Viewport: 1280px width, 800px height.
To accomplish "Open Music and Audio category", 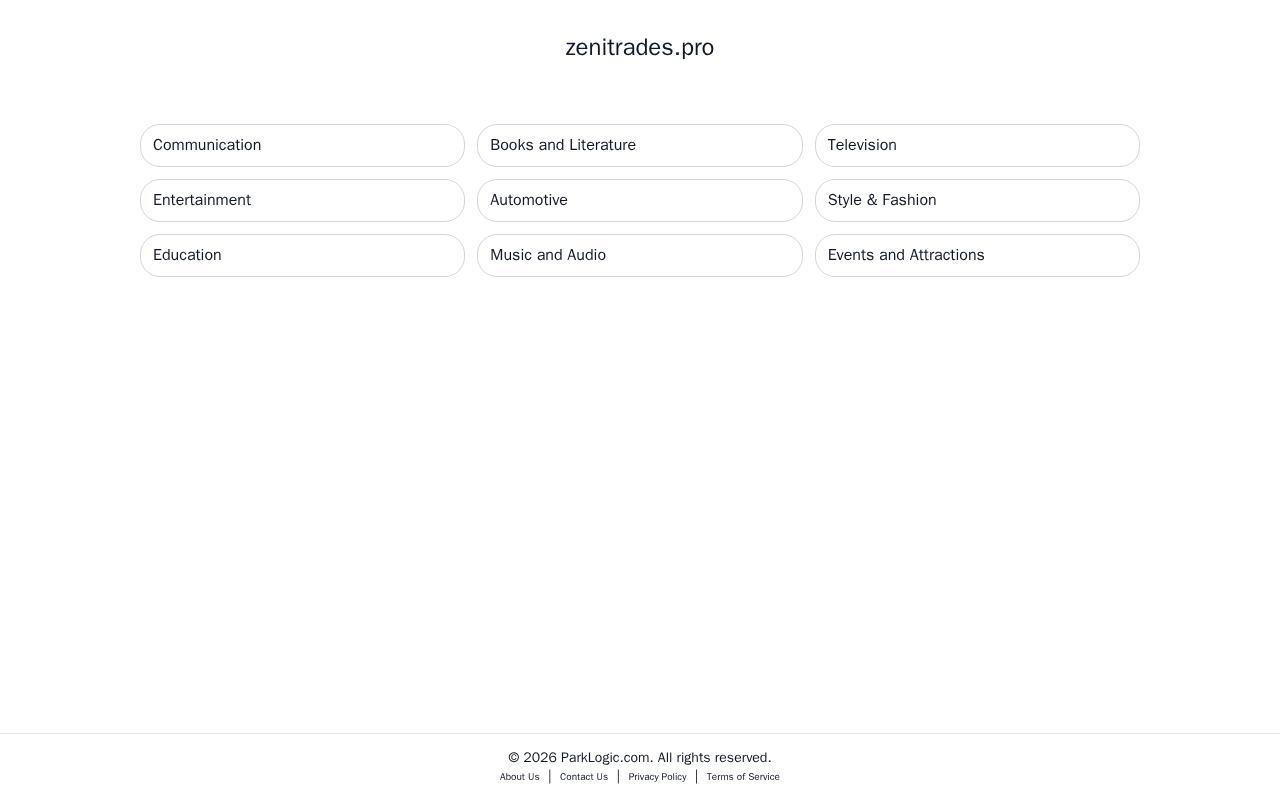I will 640,255.
